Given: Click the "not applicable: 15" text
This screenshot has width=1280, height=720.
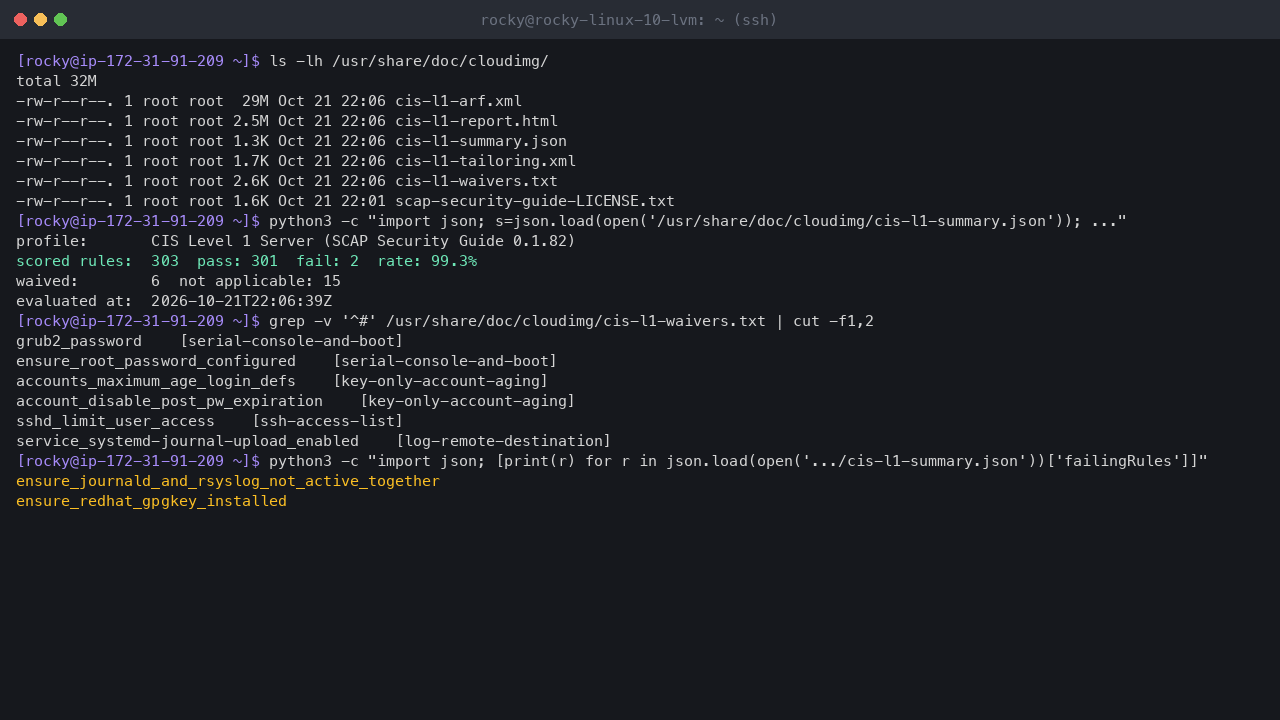Looking at the screenshot, I should (x=260, y=281).
